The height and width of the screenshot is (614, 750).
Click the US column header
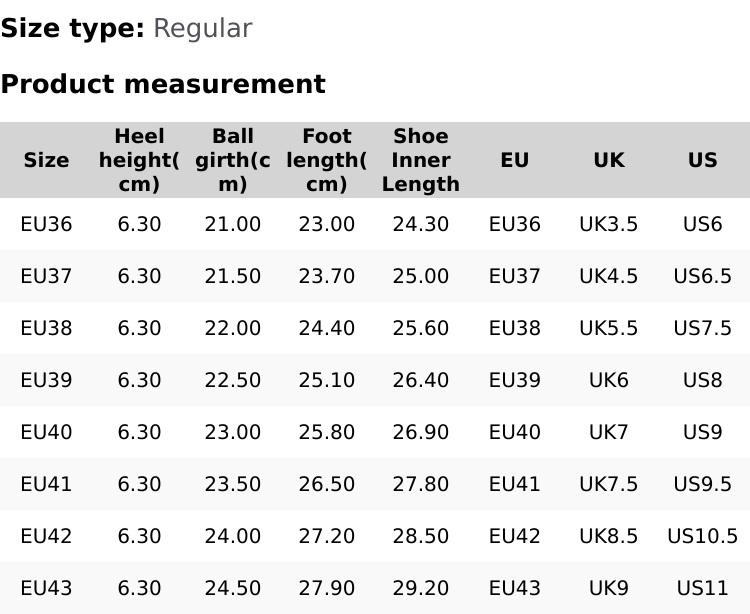click(x=702, y=160)
